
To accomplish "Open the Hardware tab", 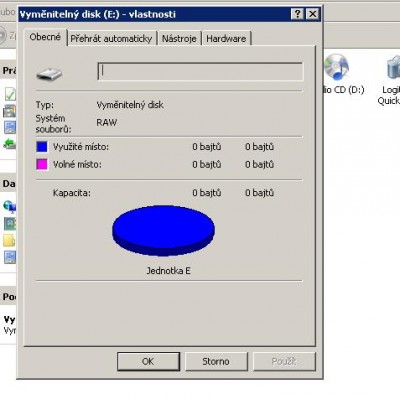I will coord(226,39).
